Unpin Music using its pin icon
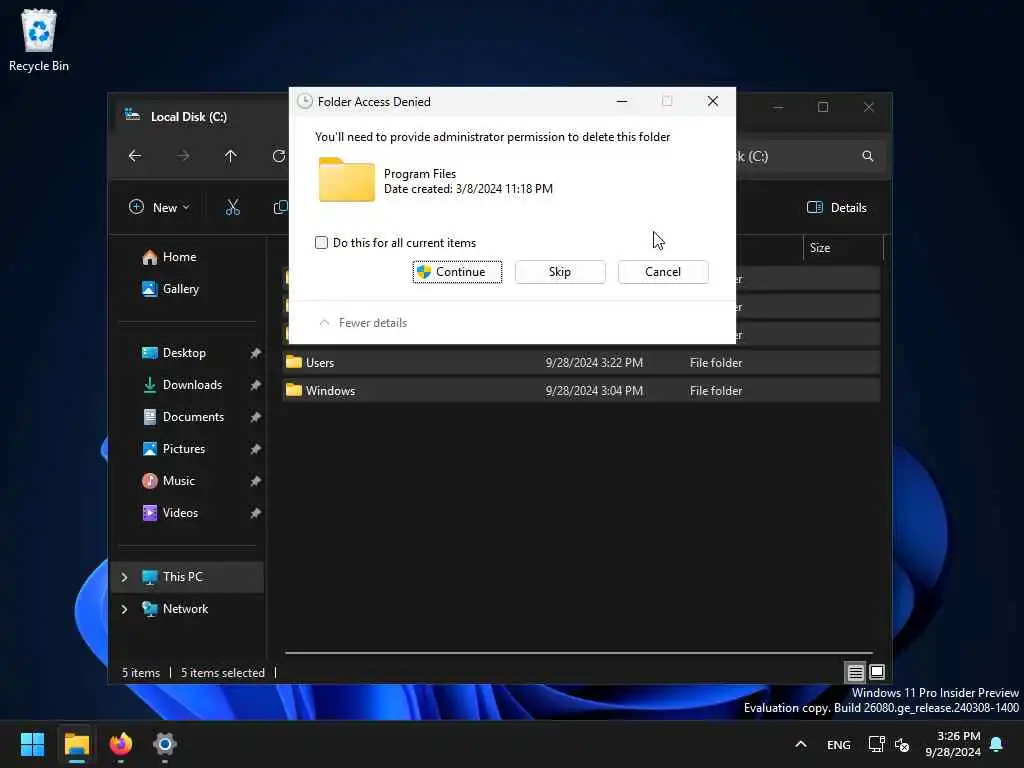 (x=255, y=481)
